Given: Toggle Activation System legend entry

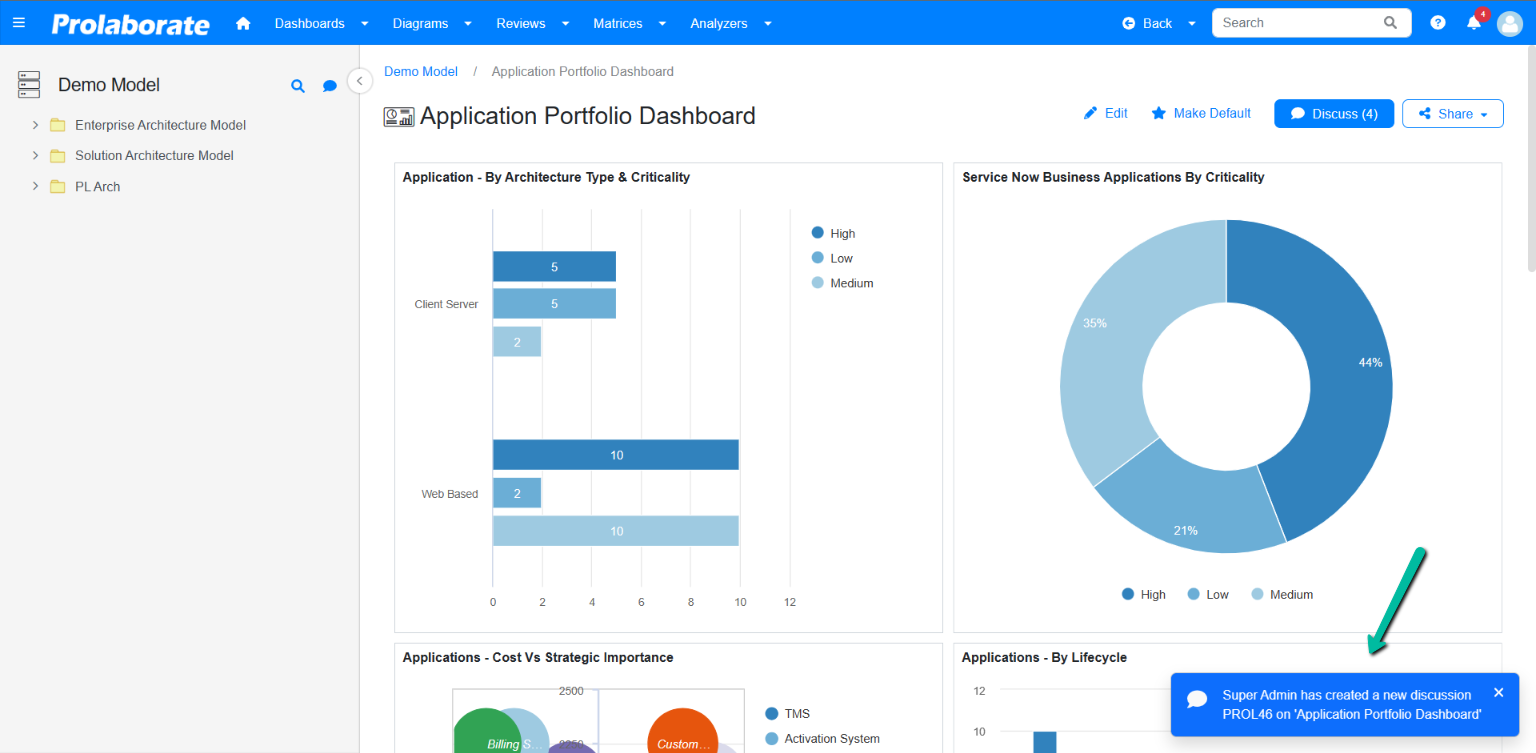Looking at the screenshot, I should [822, 739].
